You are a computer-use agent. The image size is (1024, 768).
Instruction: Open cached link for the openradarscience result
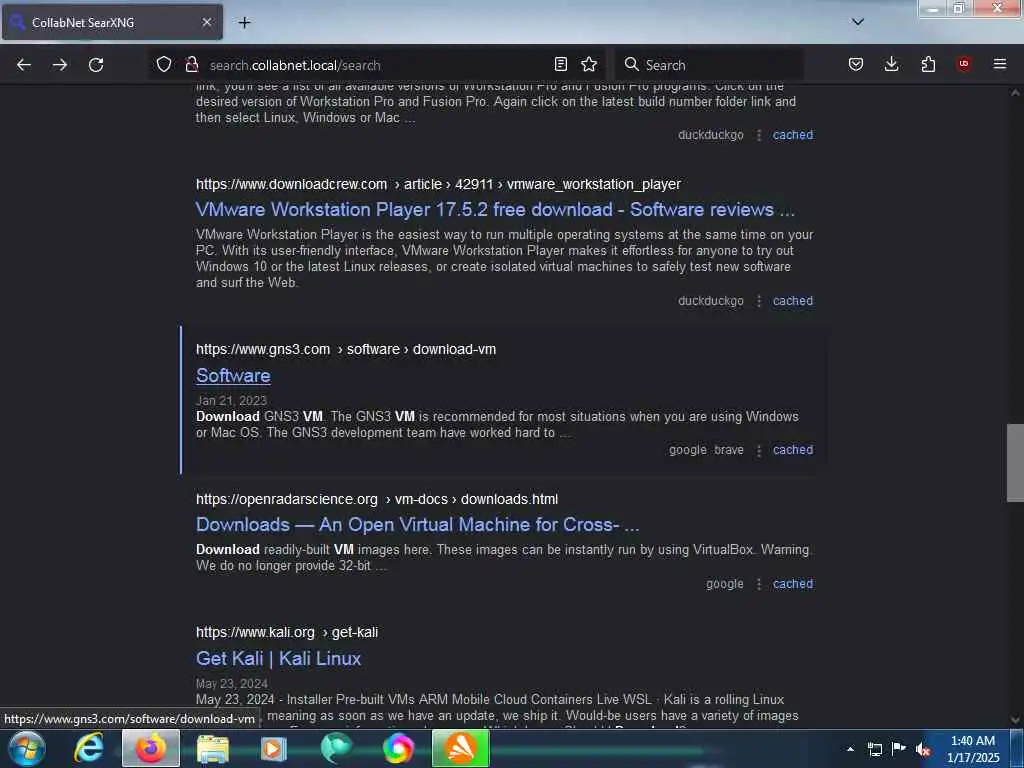pyautogui.click(x=793, y=584)
